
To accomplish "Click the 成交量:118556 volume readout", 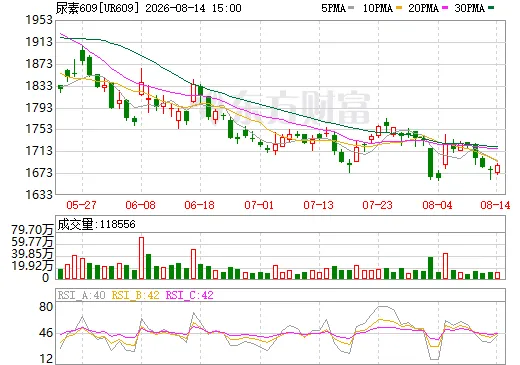I will [x=96, y=224].
